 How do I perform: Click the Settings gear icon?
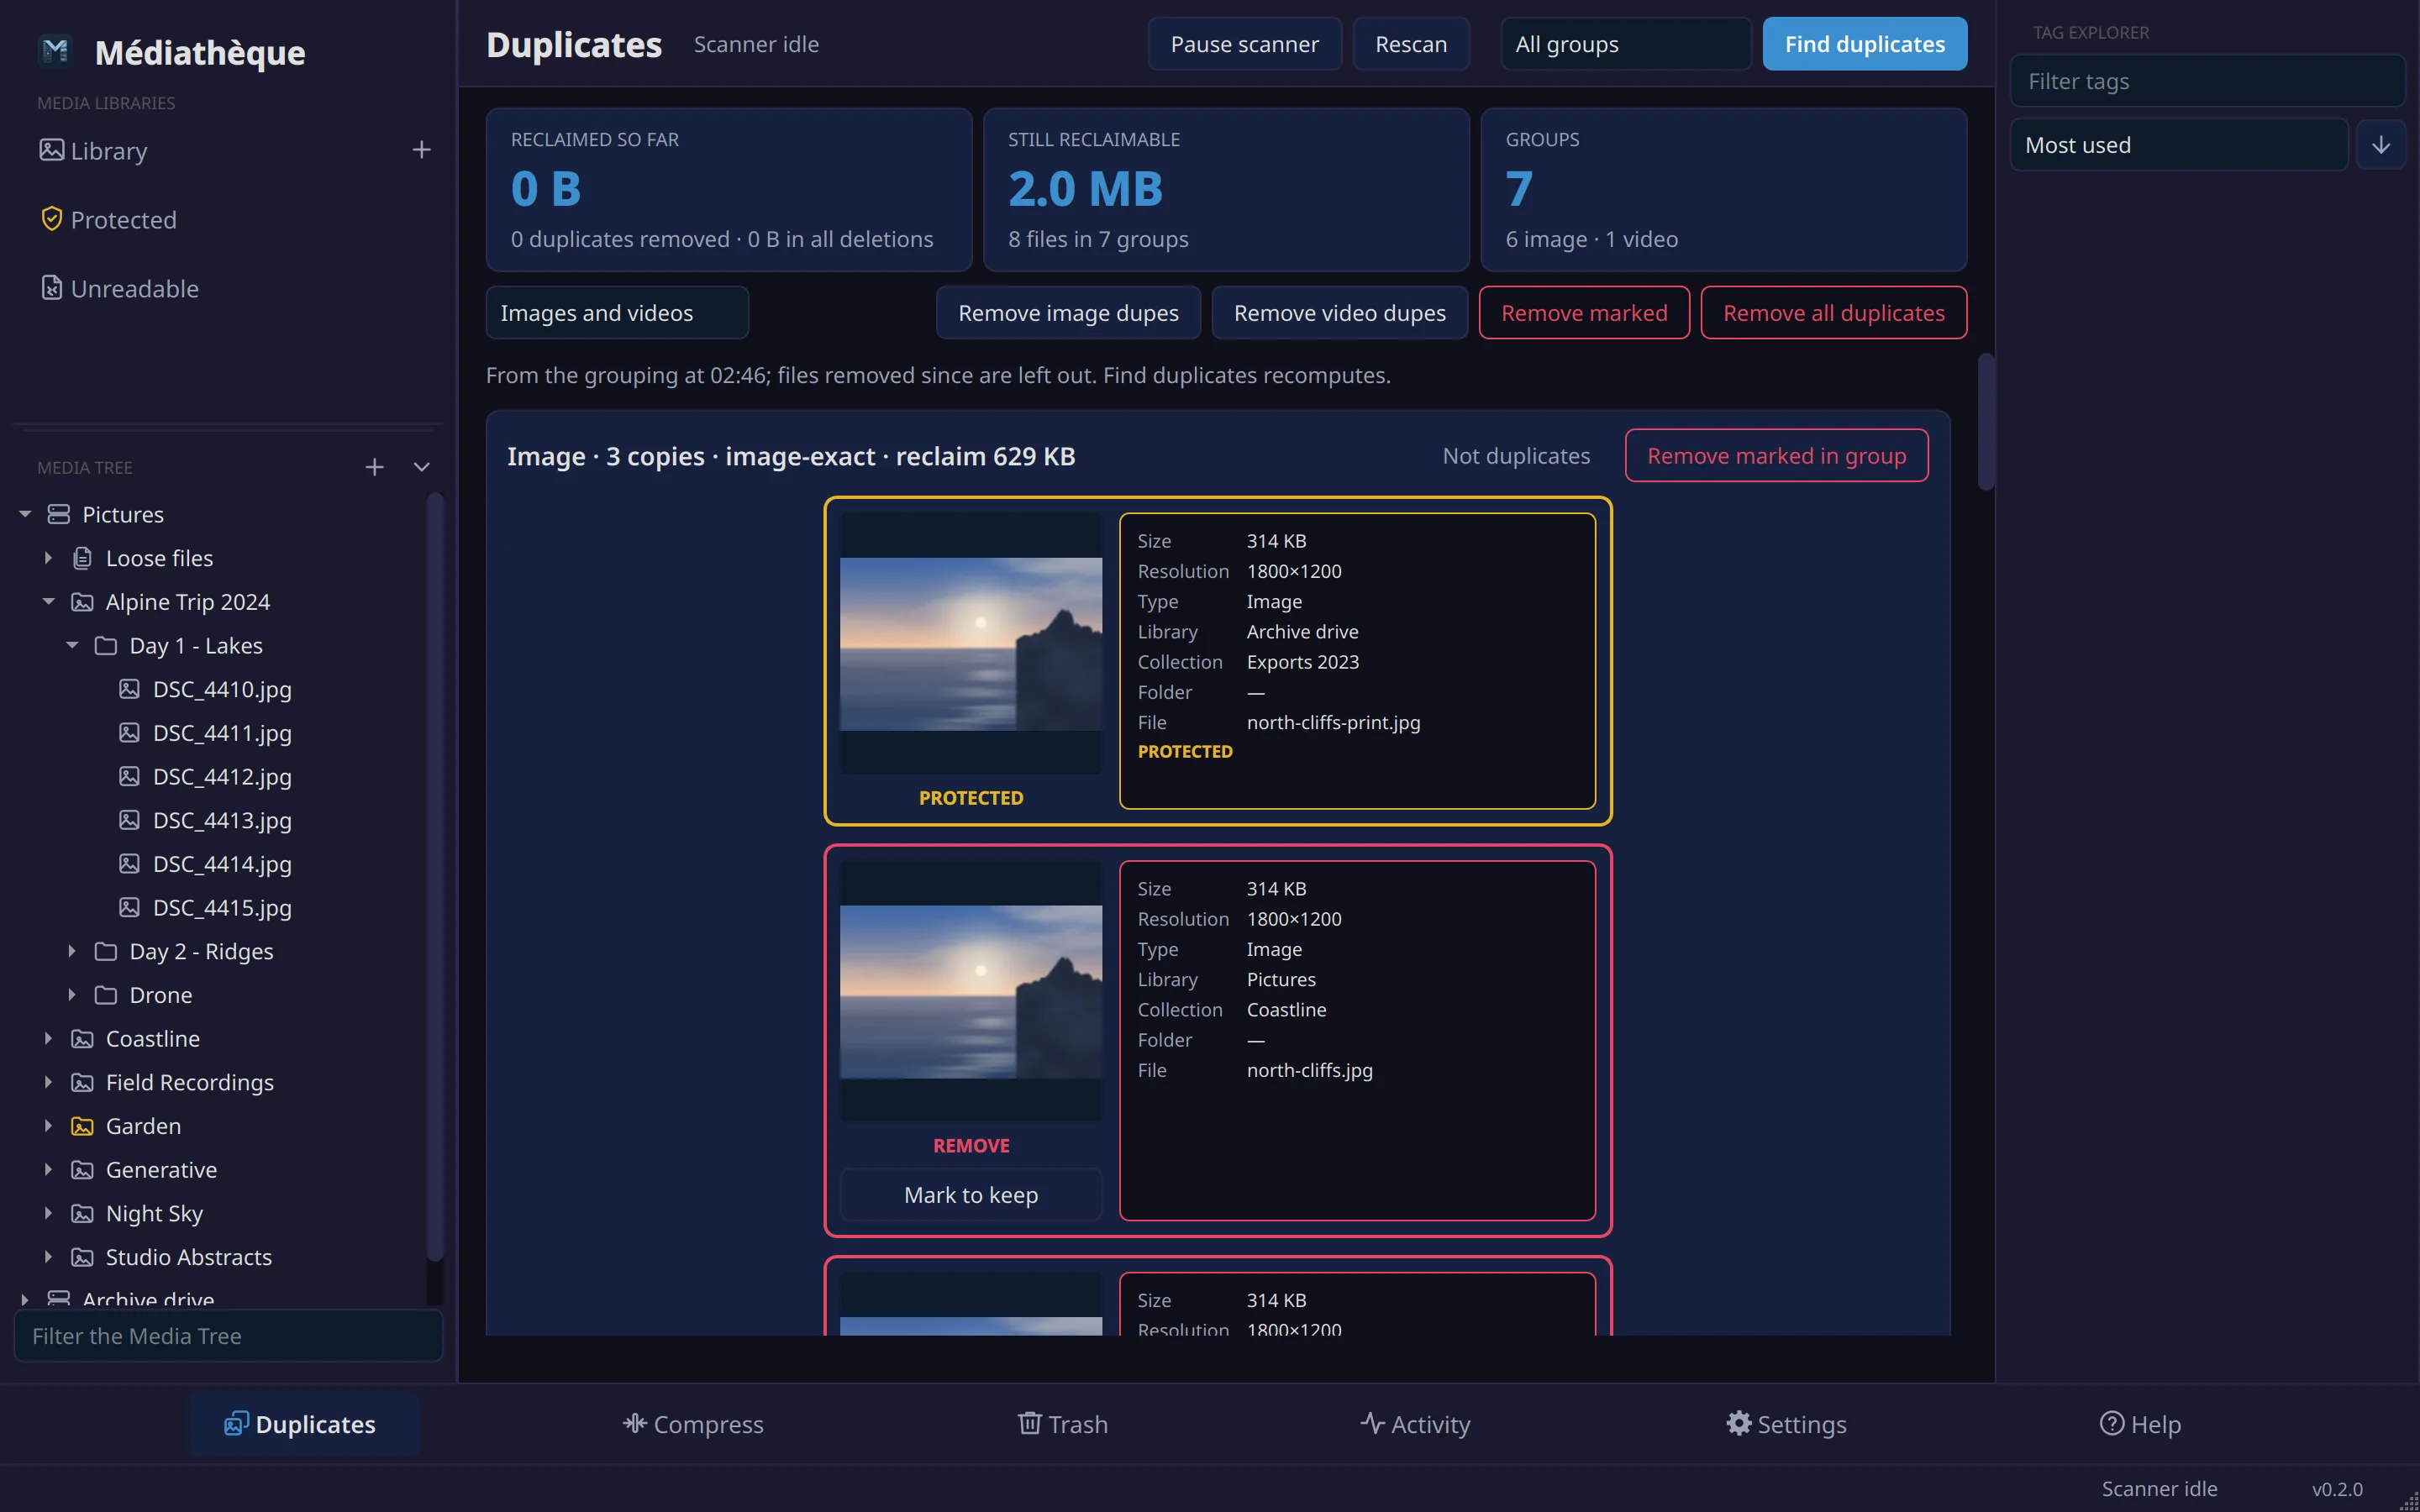click(x=1739, y=1423)
